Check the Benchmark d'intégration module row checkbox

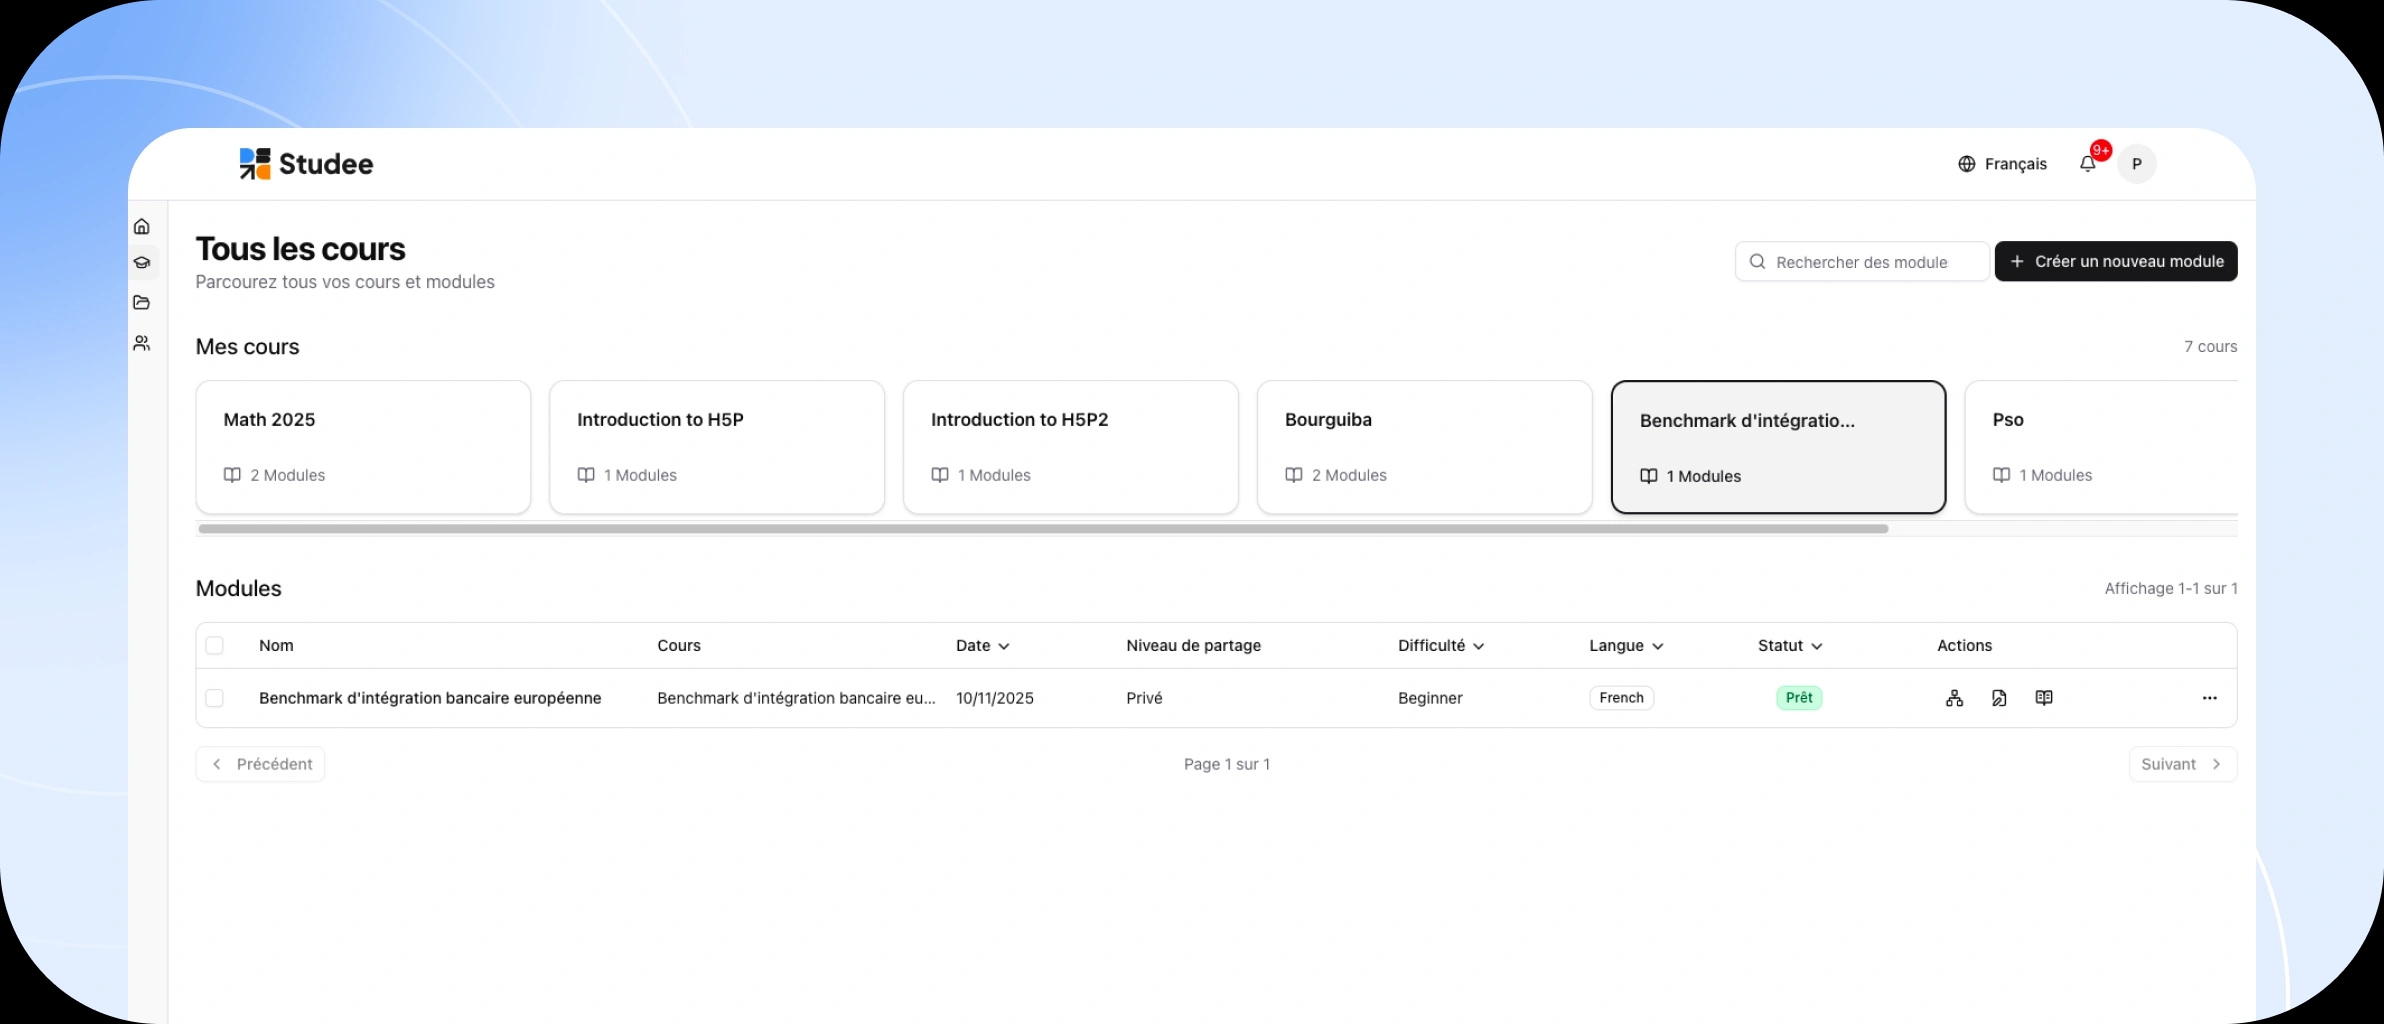(x=215, y=698)
